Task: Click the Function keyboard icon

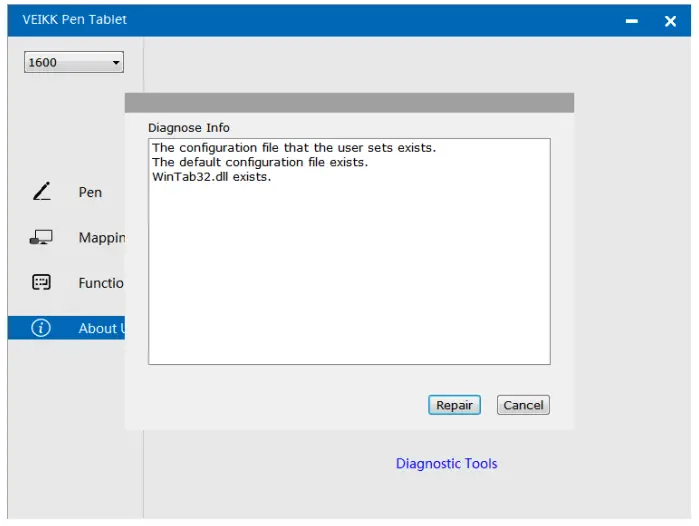Action: click(x=41, y=283)
